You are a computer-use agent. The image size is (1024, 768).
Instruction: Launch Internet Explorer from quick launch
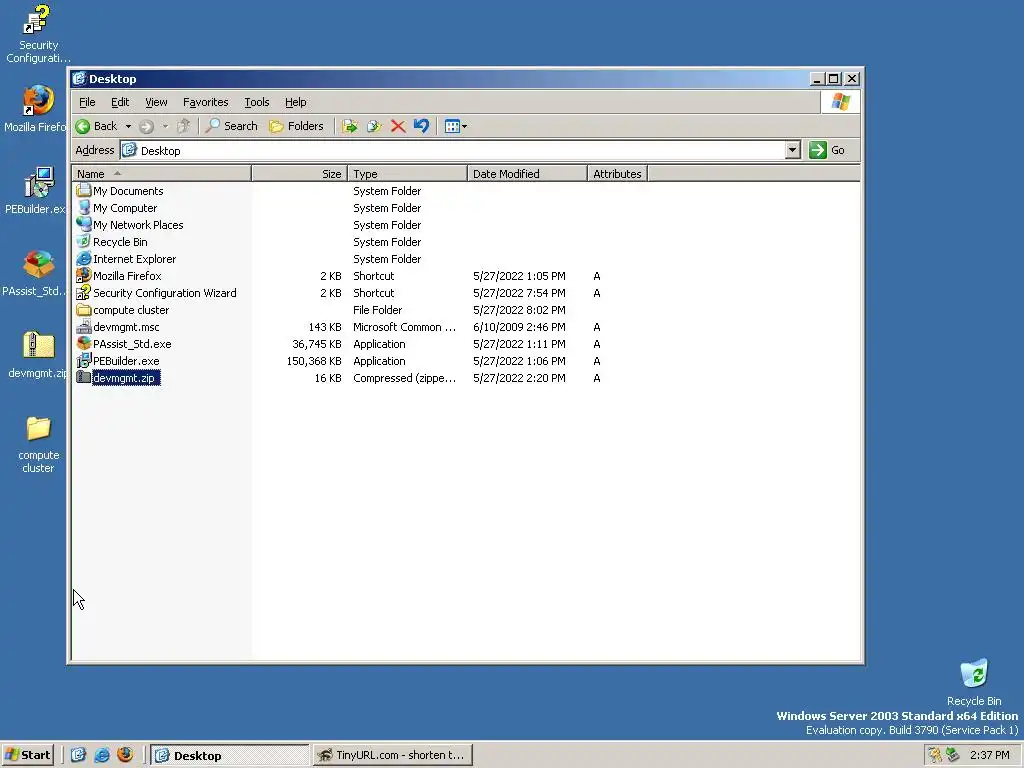click(102, 755)
